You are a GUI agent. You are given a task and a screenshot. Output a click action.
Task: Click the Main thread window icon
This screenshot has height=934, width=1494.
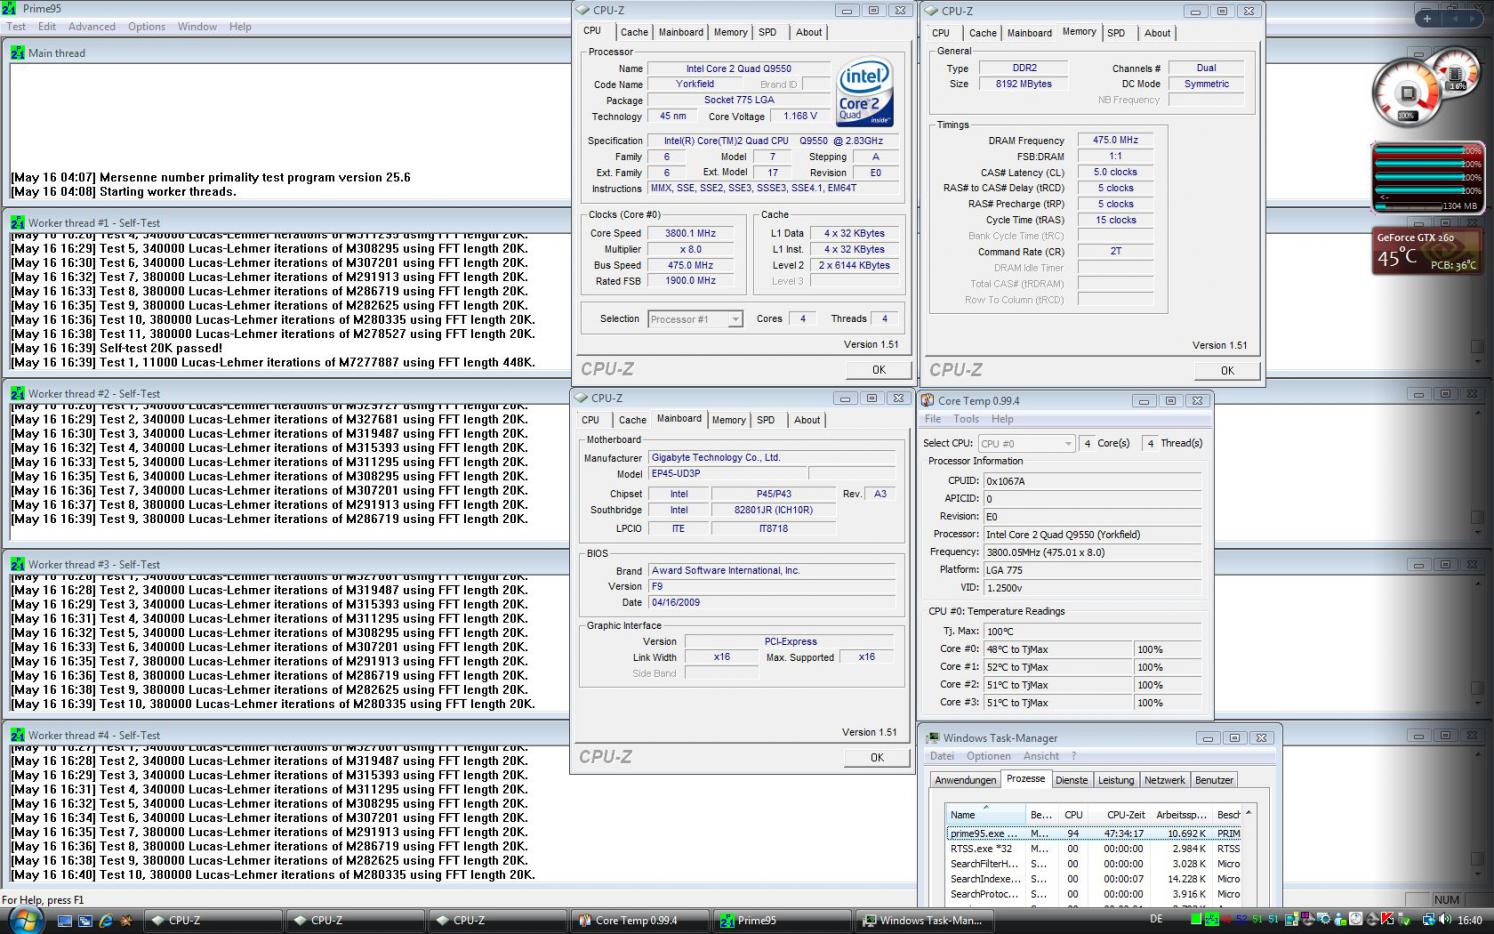pyautogui.click(x=17, y=53)
